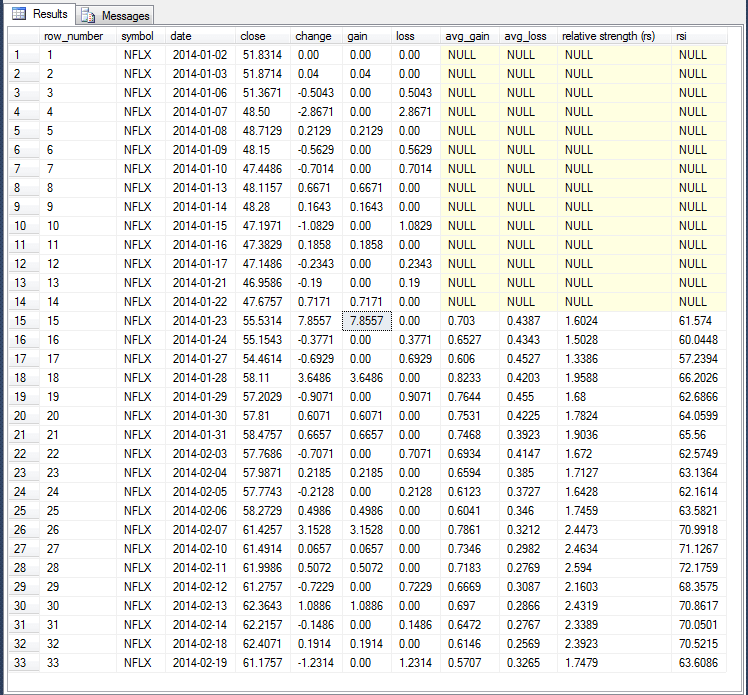Click loss value 0.5043

[x=416, y=93]
